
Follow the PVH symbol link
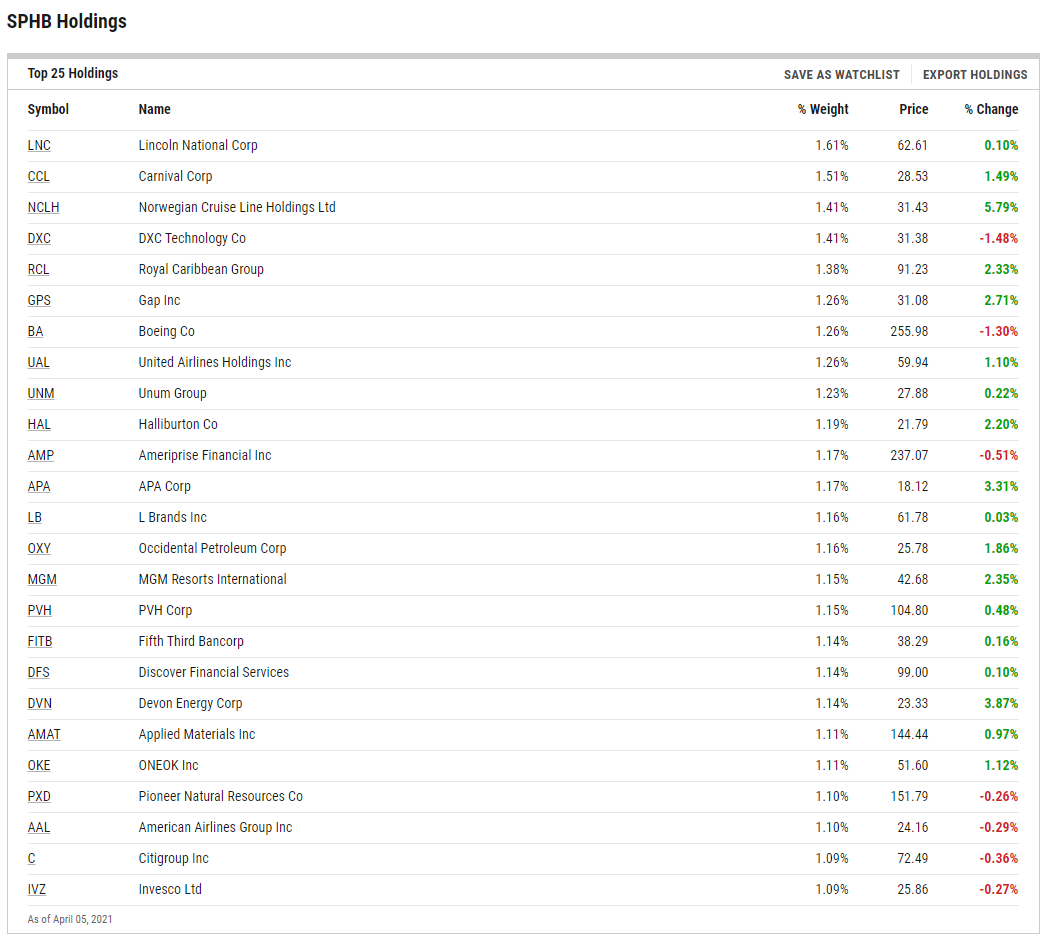pos(39,611)
